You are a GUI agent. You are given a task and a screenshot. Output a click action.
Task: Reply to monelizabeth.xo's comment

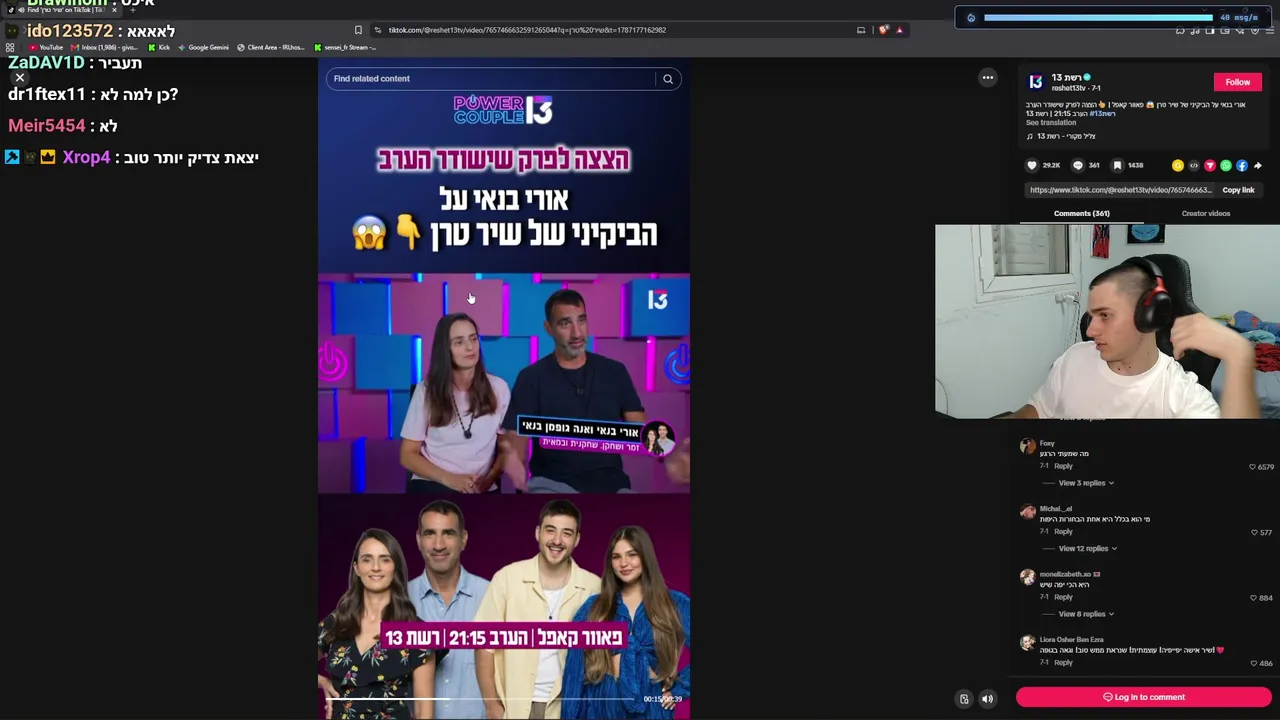coord(1063,597)
